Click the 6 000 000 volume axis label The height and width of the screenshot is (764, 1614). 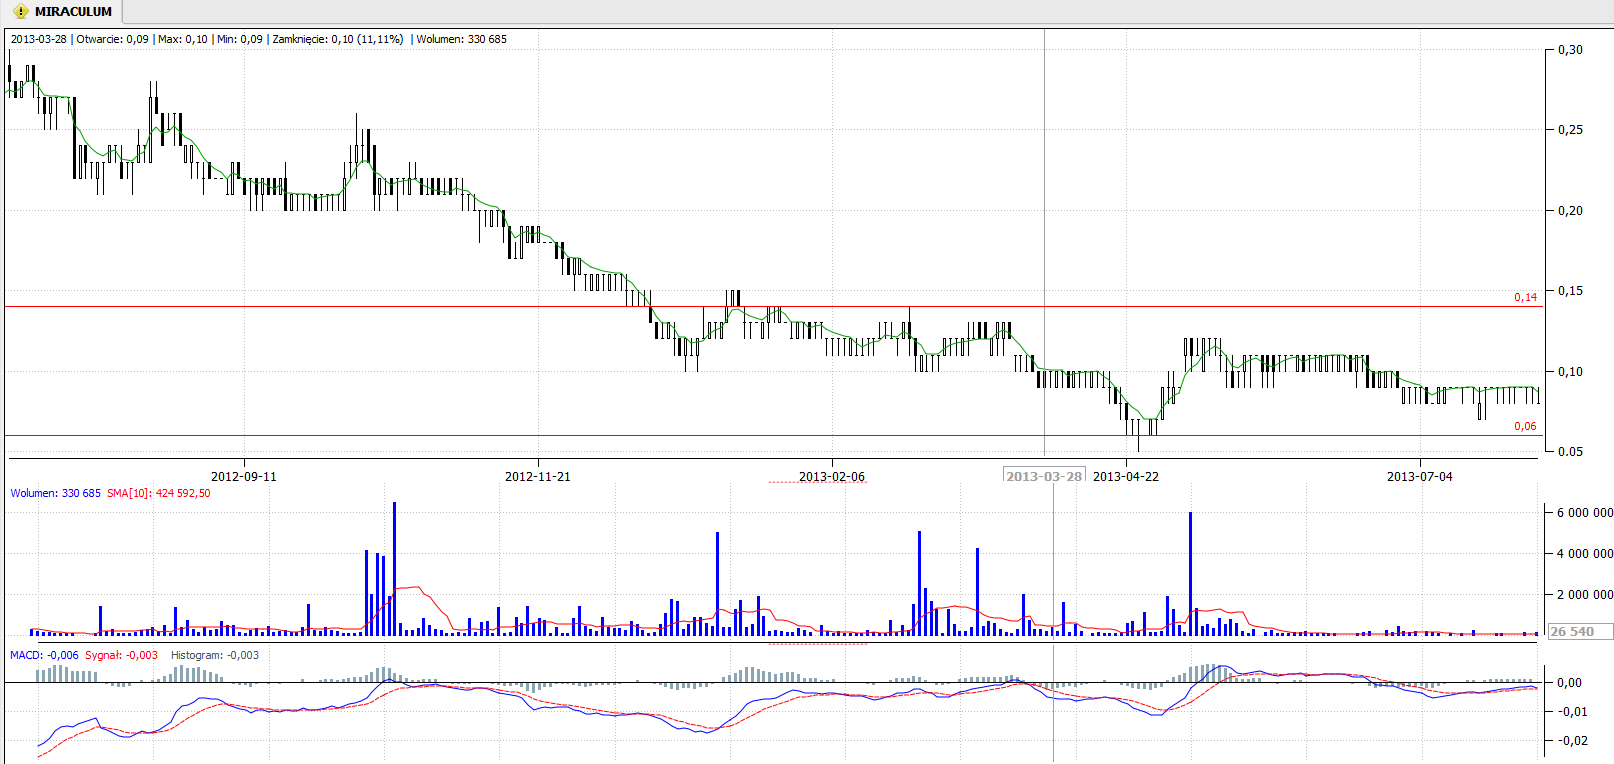coord(1585,513)
